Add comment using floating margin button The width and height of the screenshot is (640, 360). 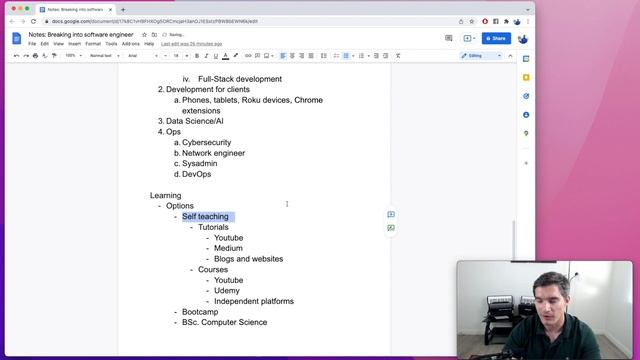(391, 214)
